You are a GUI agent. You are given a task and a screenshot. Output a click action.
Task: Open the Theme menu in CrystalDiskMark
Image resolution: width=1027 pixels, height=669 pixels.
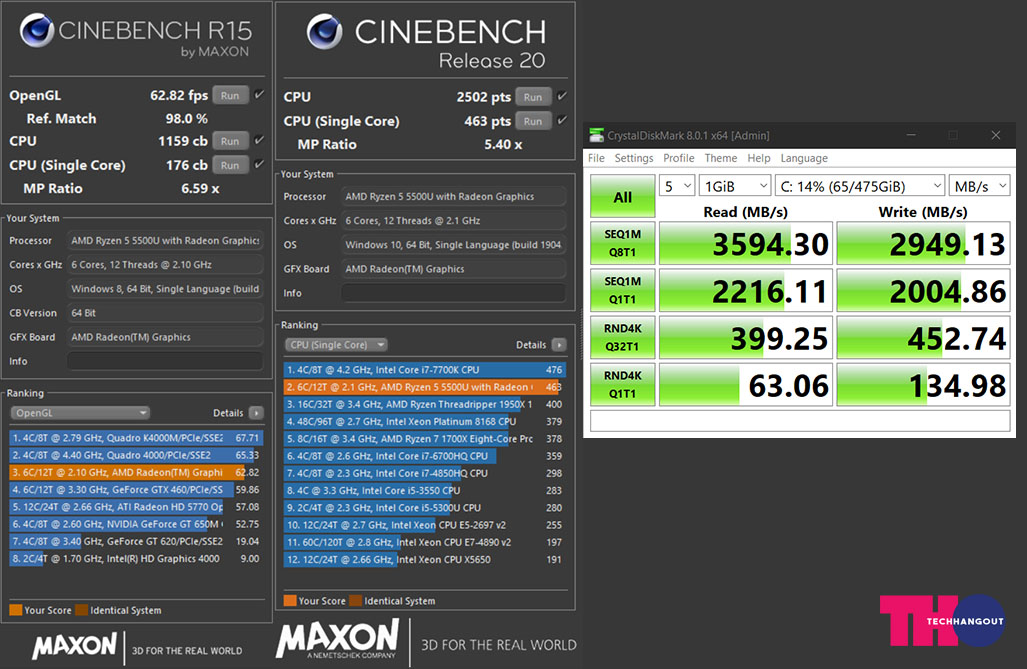[x=720, y=158]
